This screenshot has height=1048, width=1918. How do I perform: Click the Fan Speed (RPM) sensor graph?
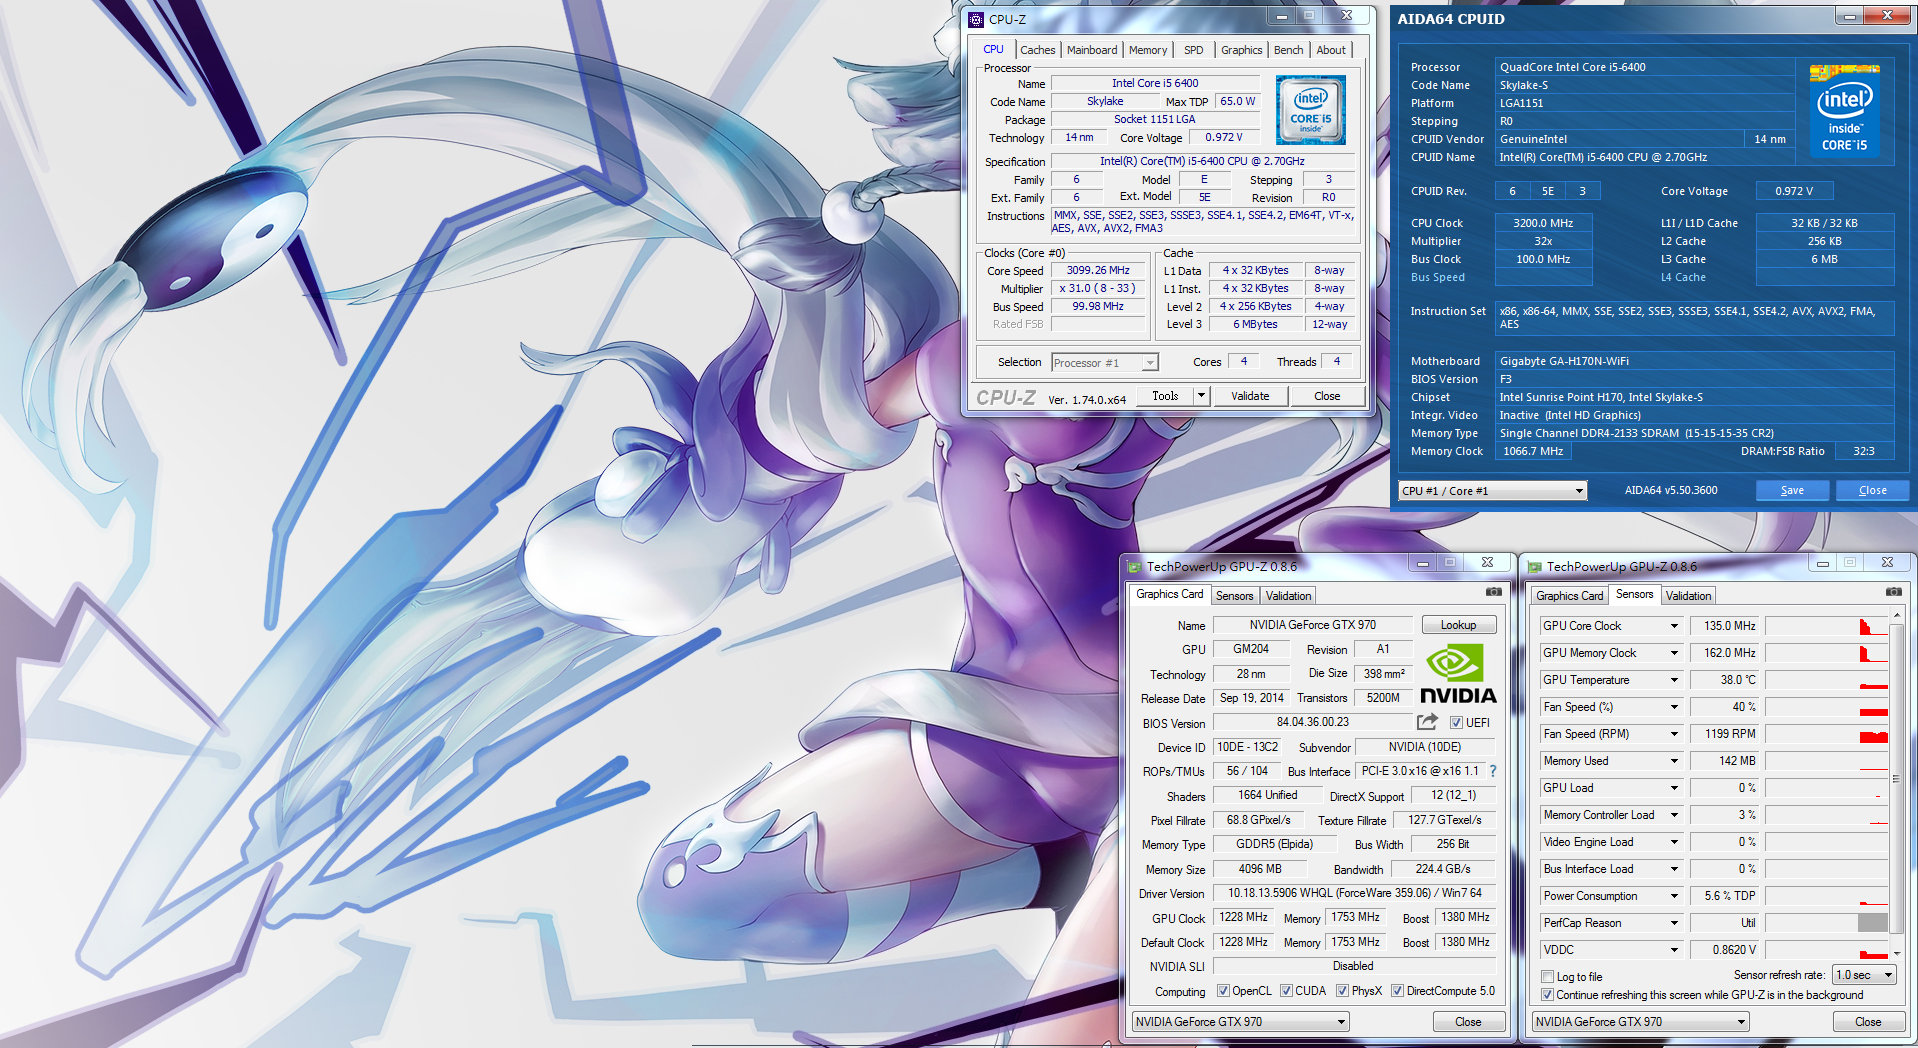(1826, 734)
